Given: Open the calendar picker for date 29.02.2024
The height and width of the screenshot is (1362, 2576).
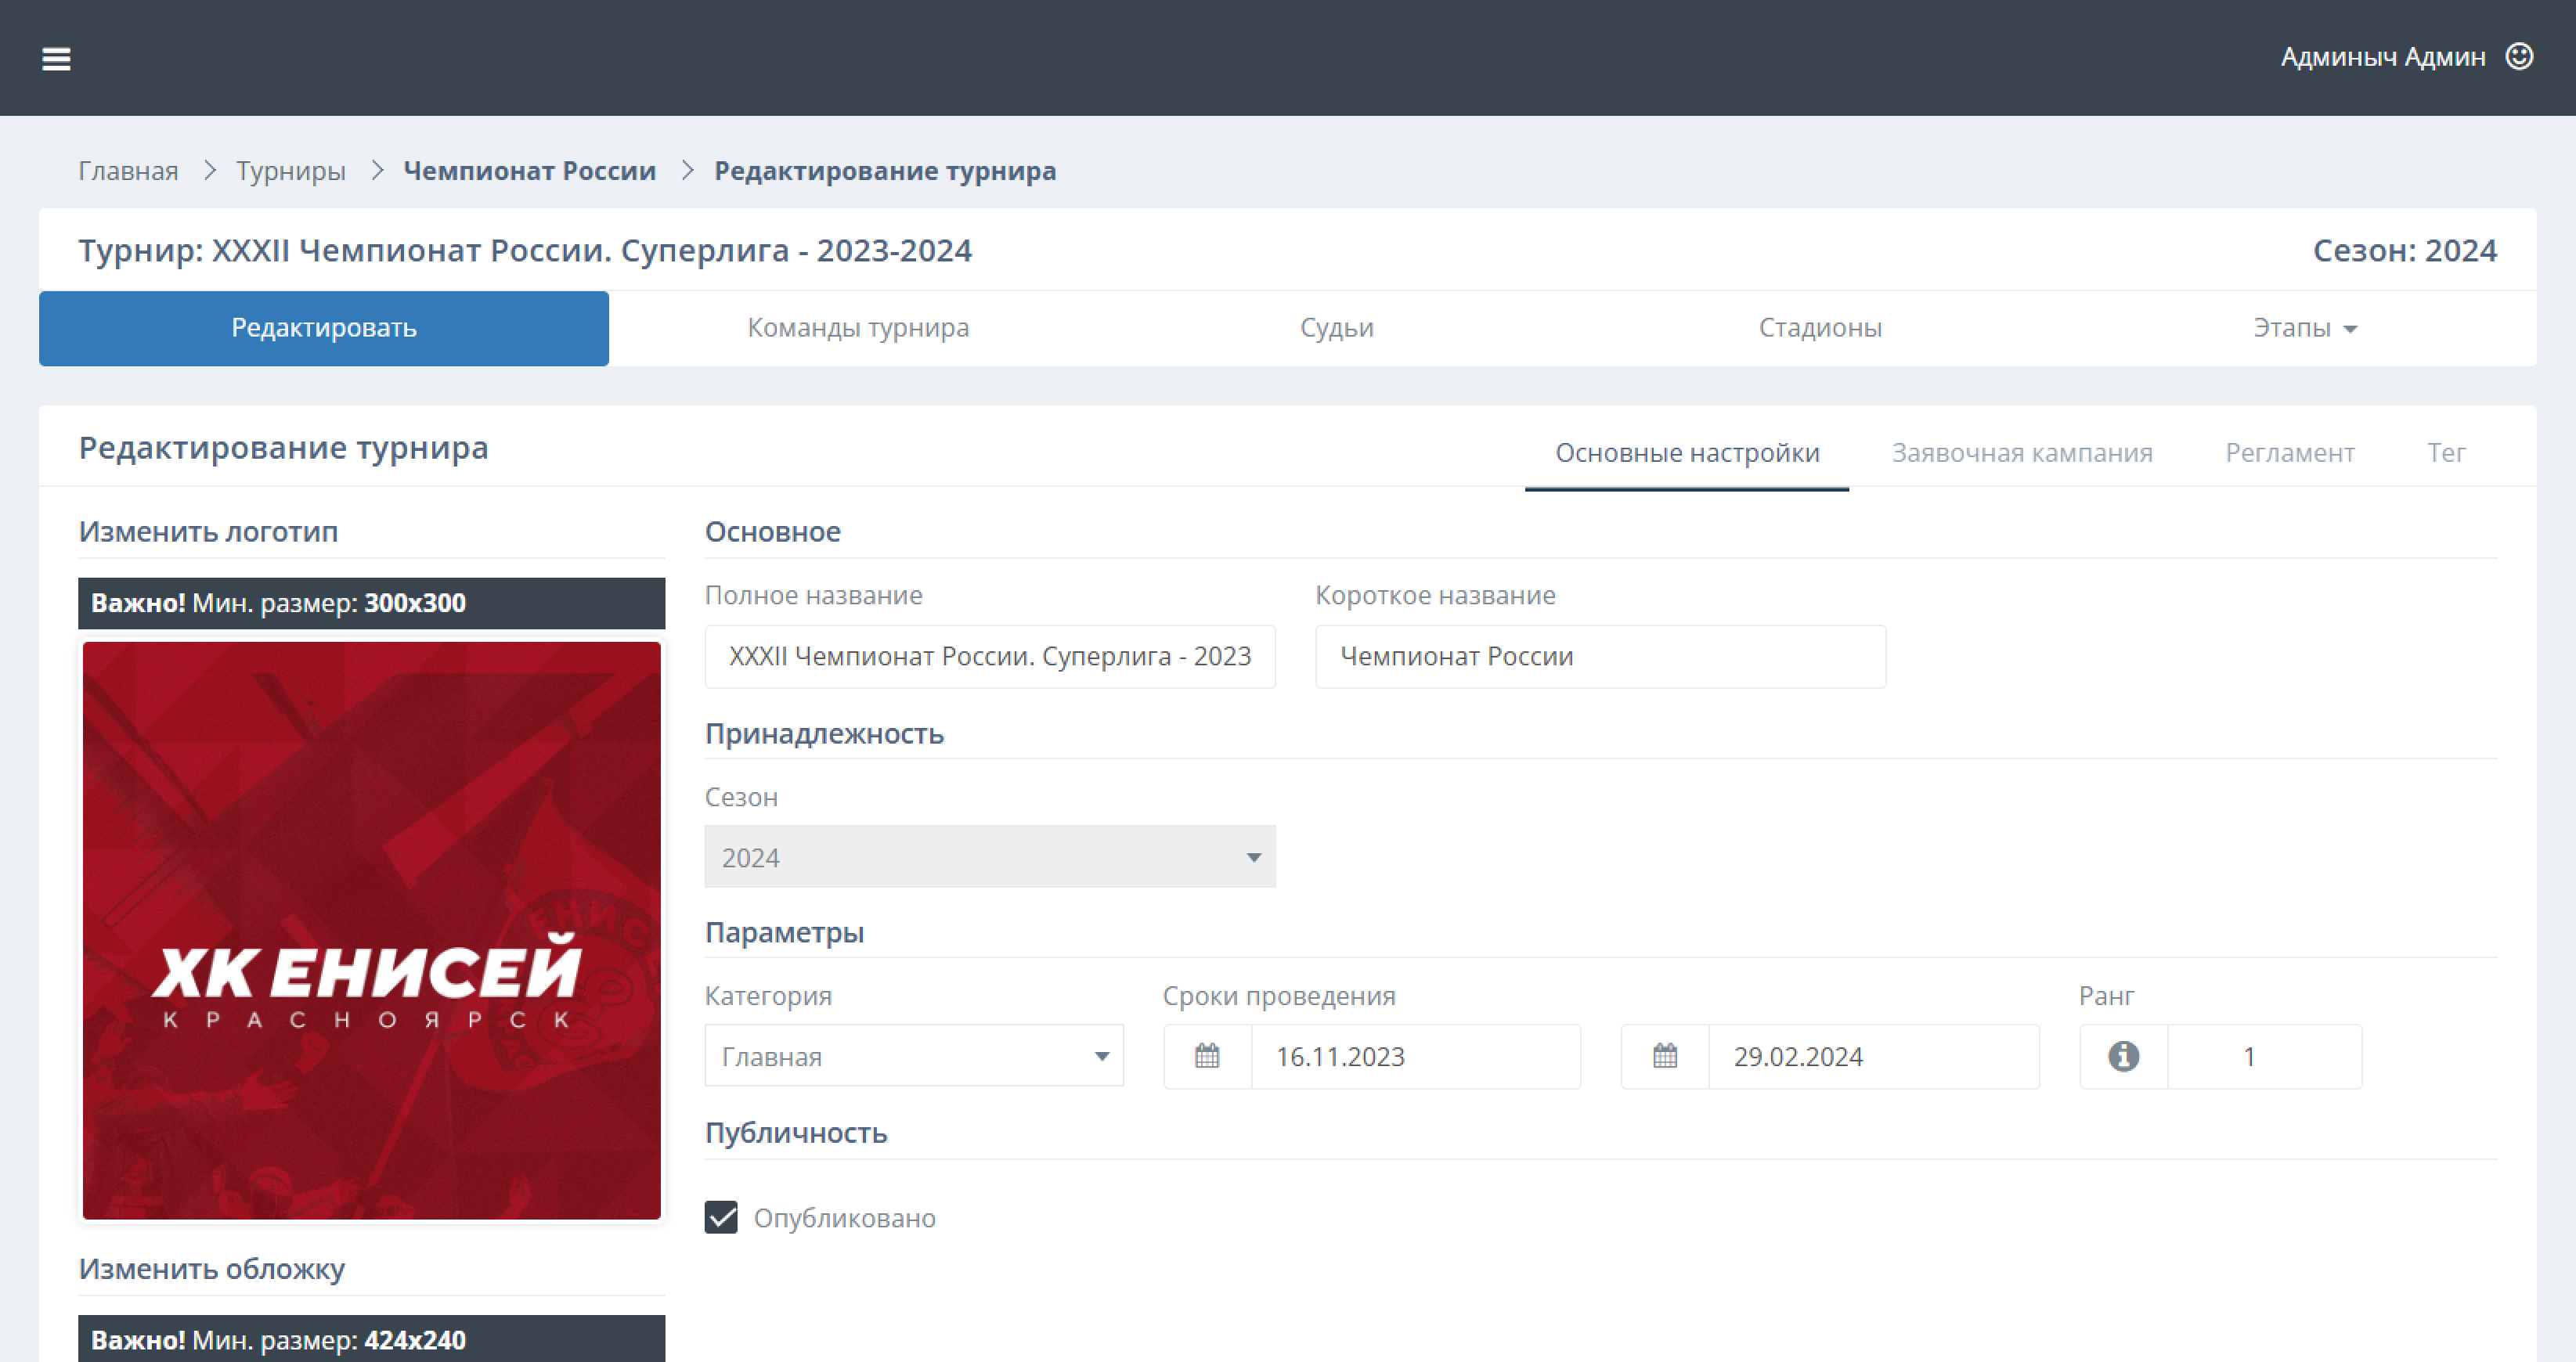Looking at the screenshot, I should point(1663,1056).
